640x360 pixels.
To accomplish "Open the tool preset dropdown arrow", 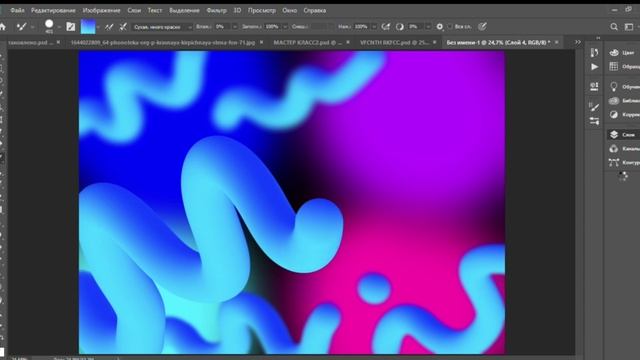I will click(32, 27).
